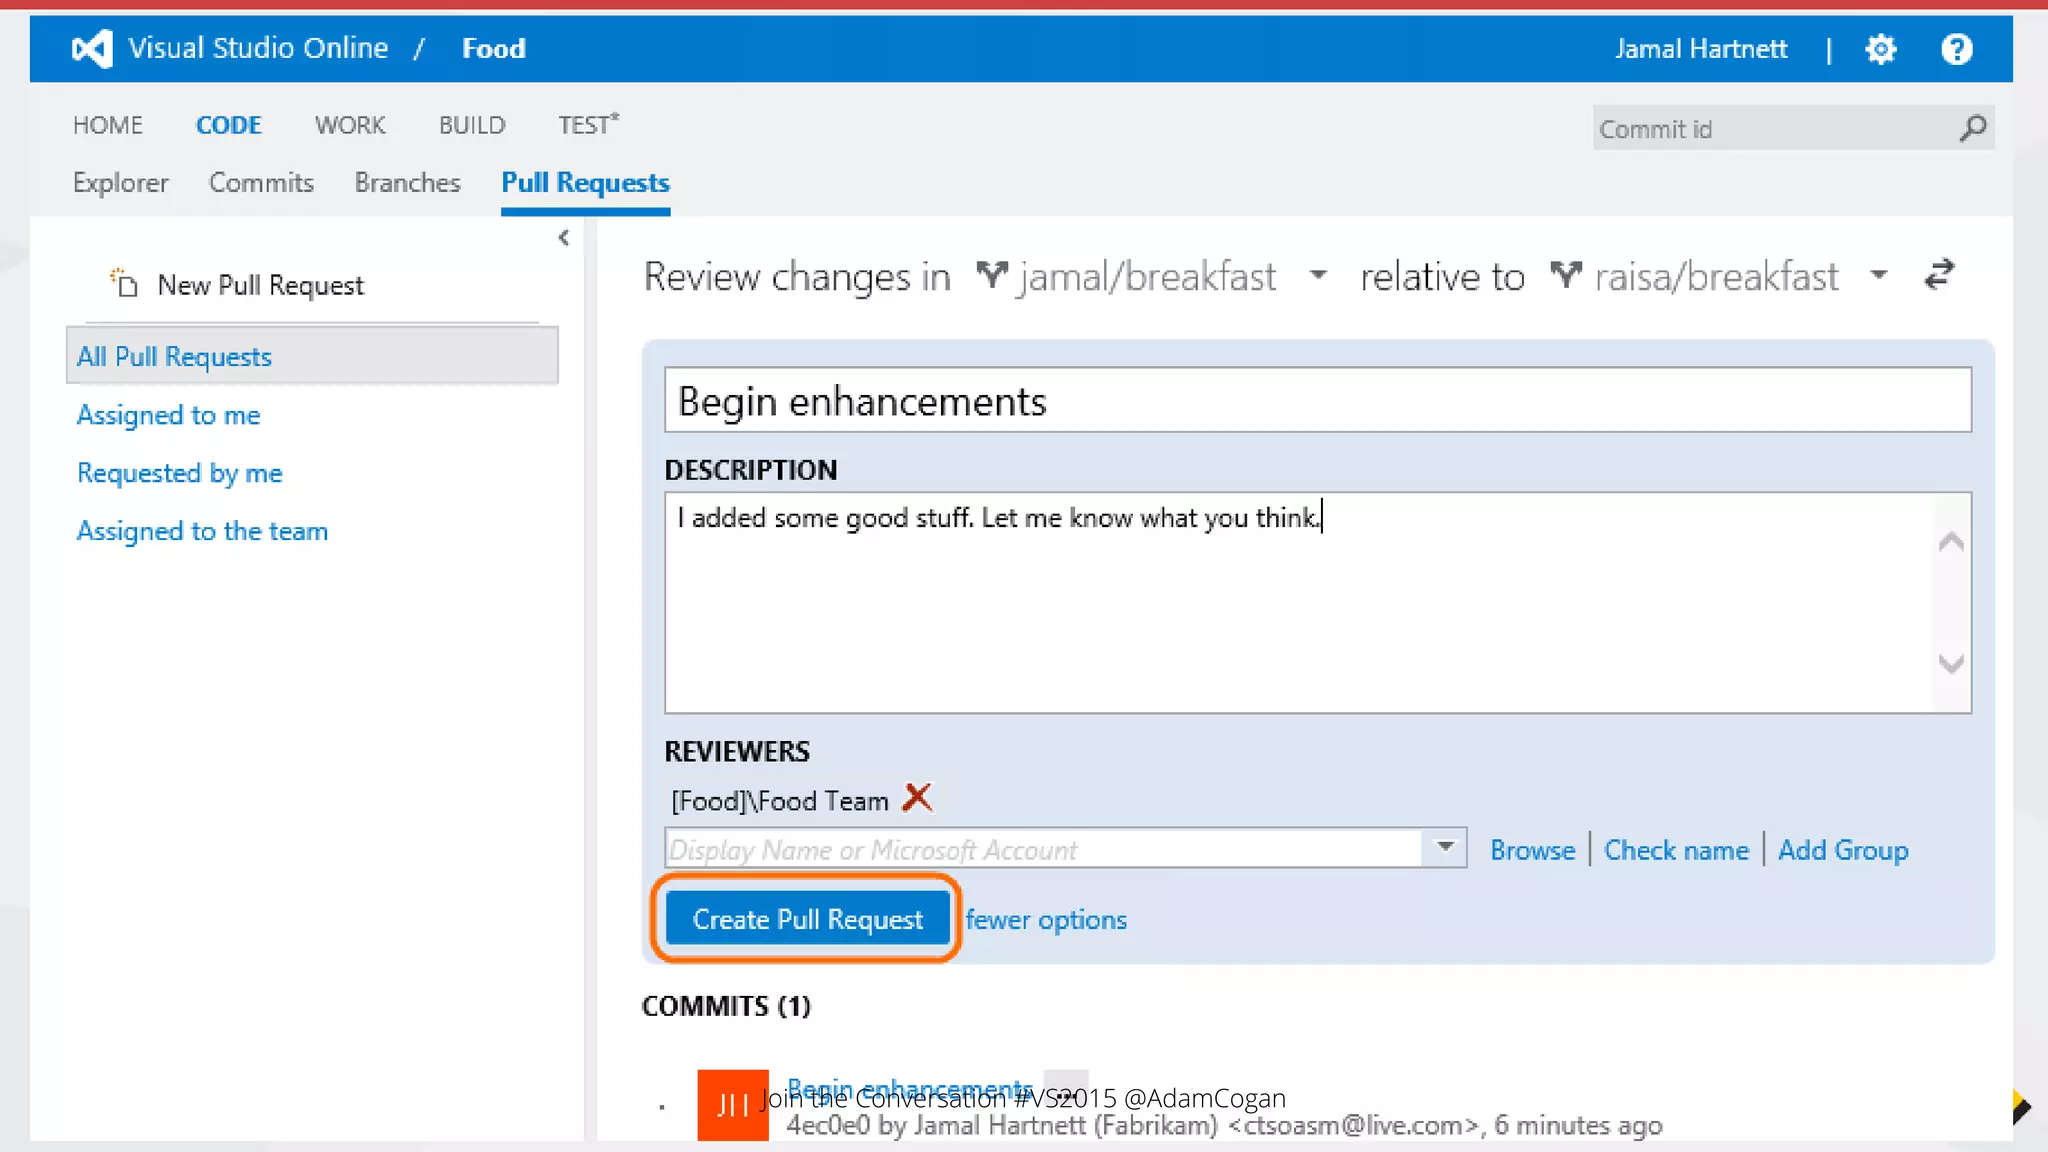2048x1152 pixels.
Task: Open the help question mark icon
Action: click(1956, 49)
